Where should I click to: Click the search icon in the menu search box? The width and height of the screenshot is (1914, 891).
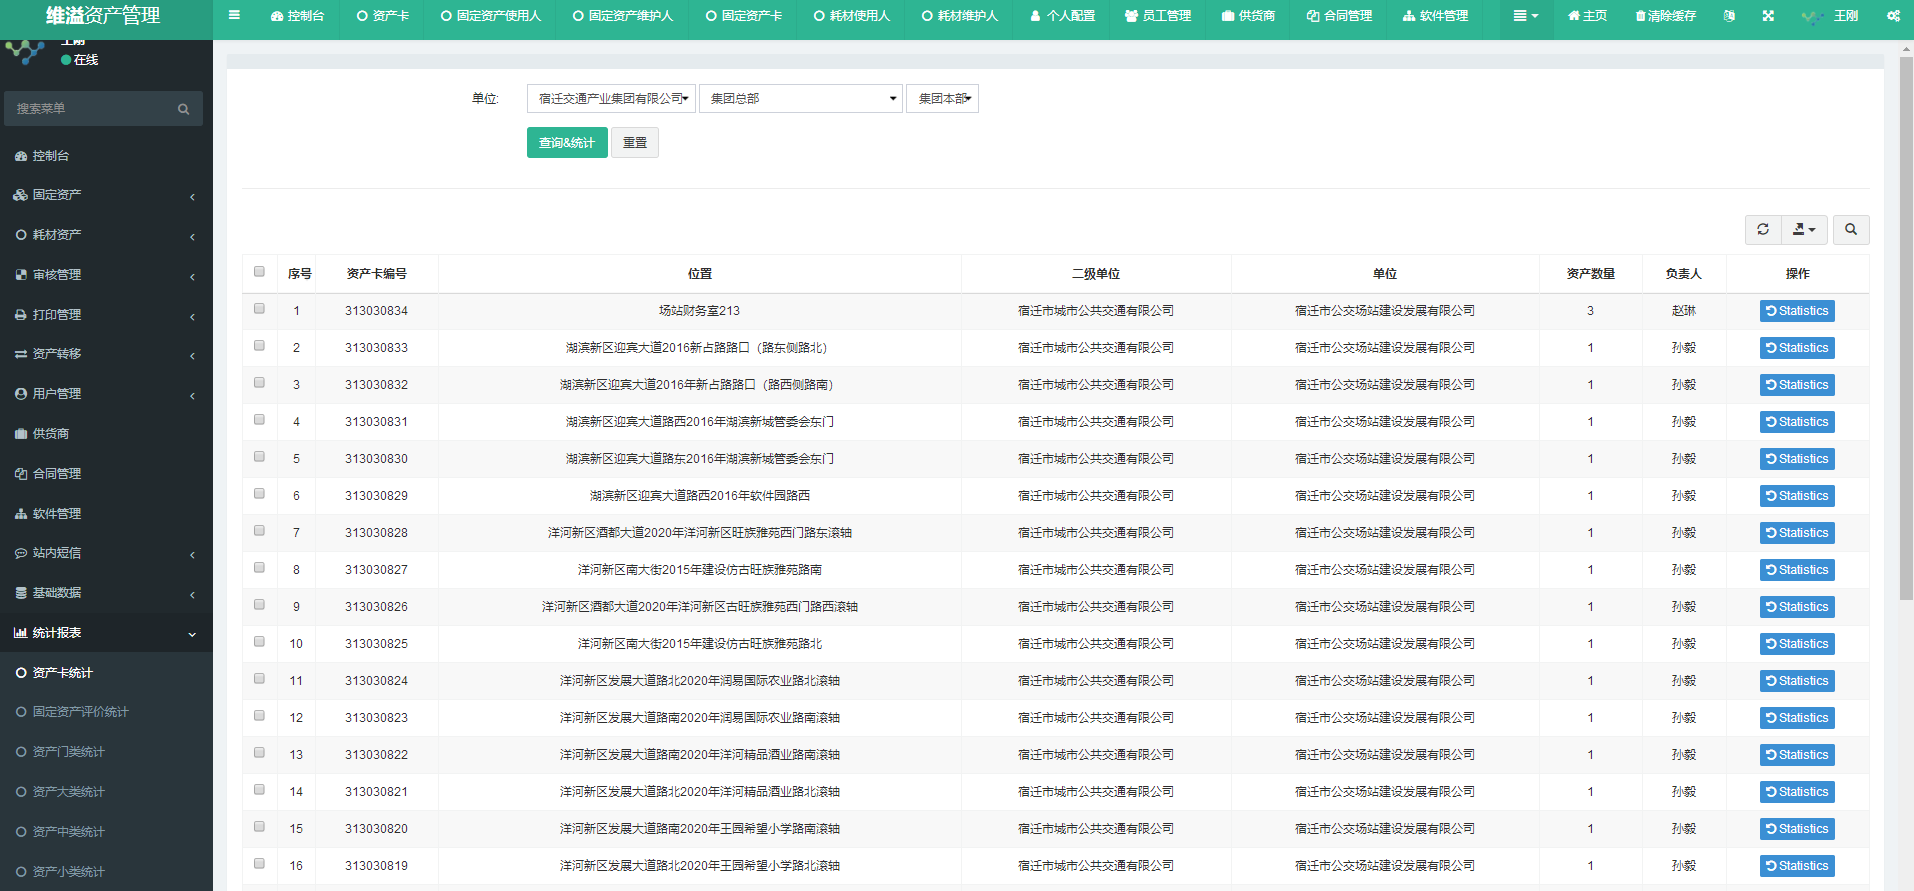[183, 109]
